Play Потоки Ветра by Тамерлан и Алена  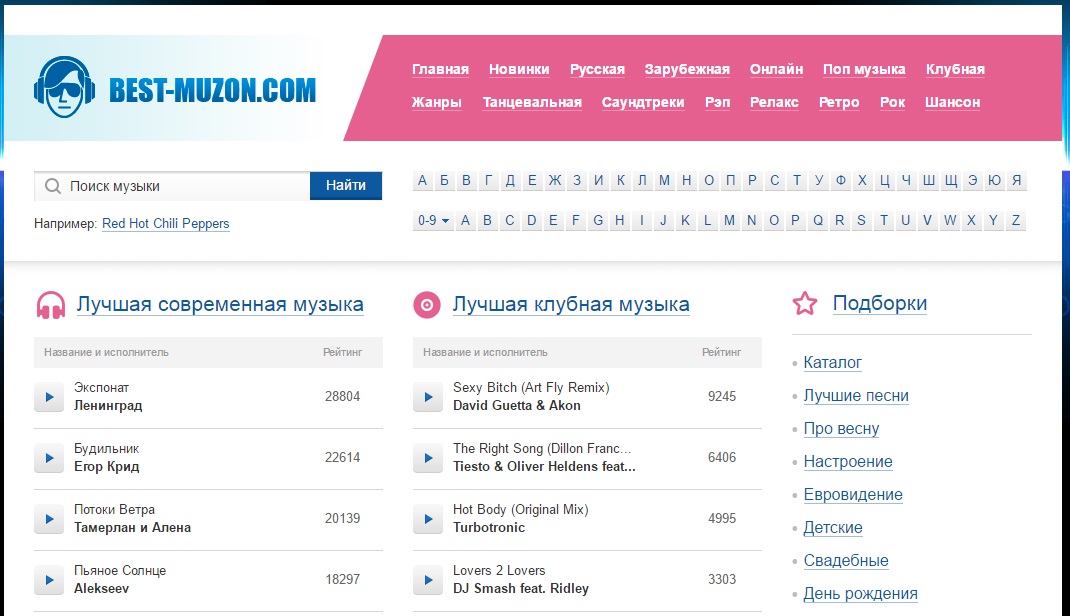pyautogui.click(x=48, y=519)
